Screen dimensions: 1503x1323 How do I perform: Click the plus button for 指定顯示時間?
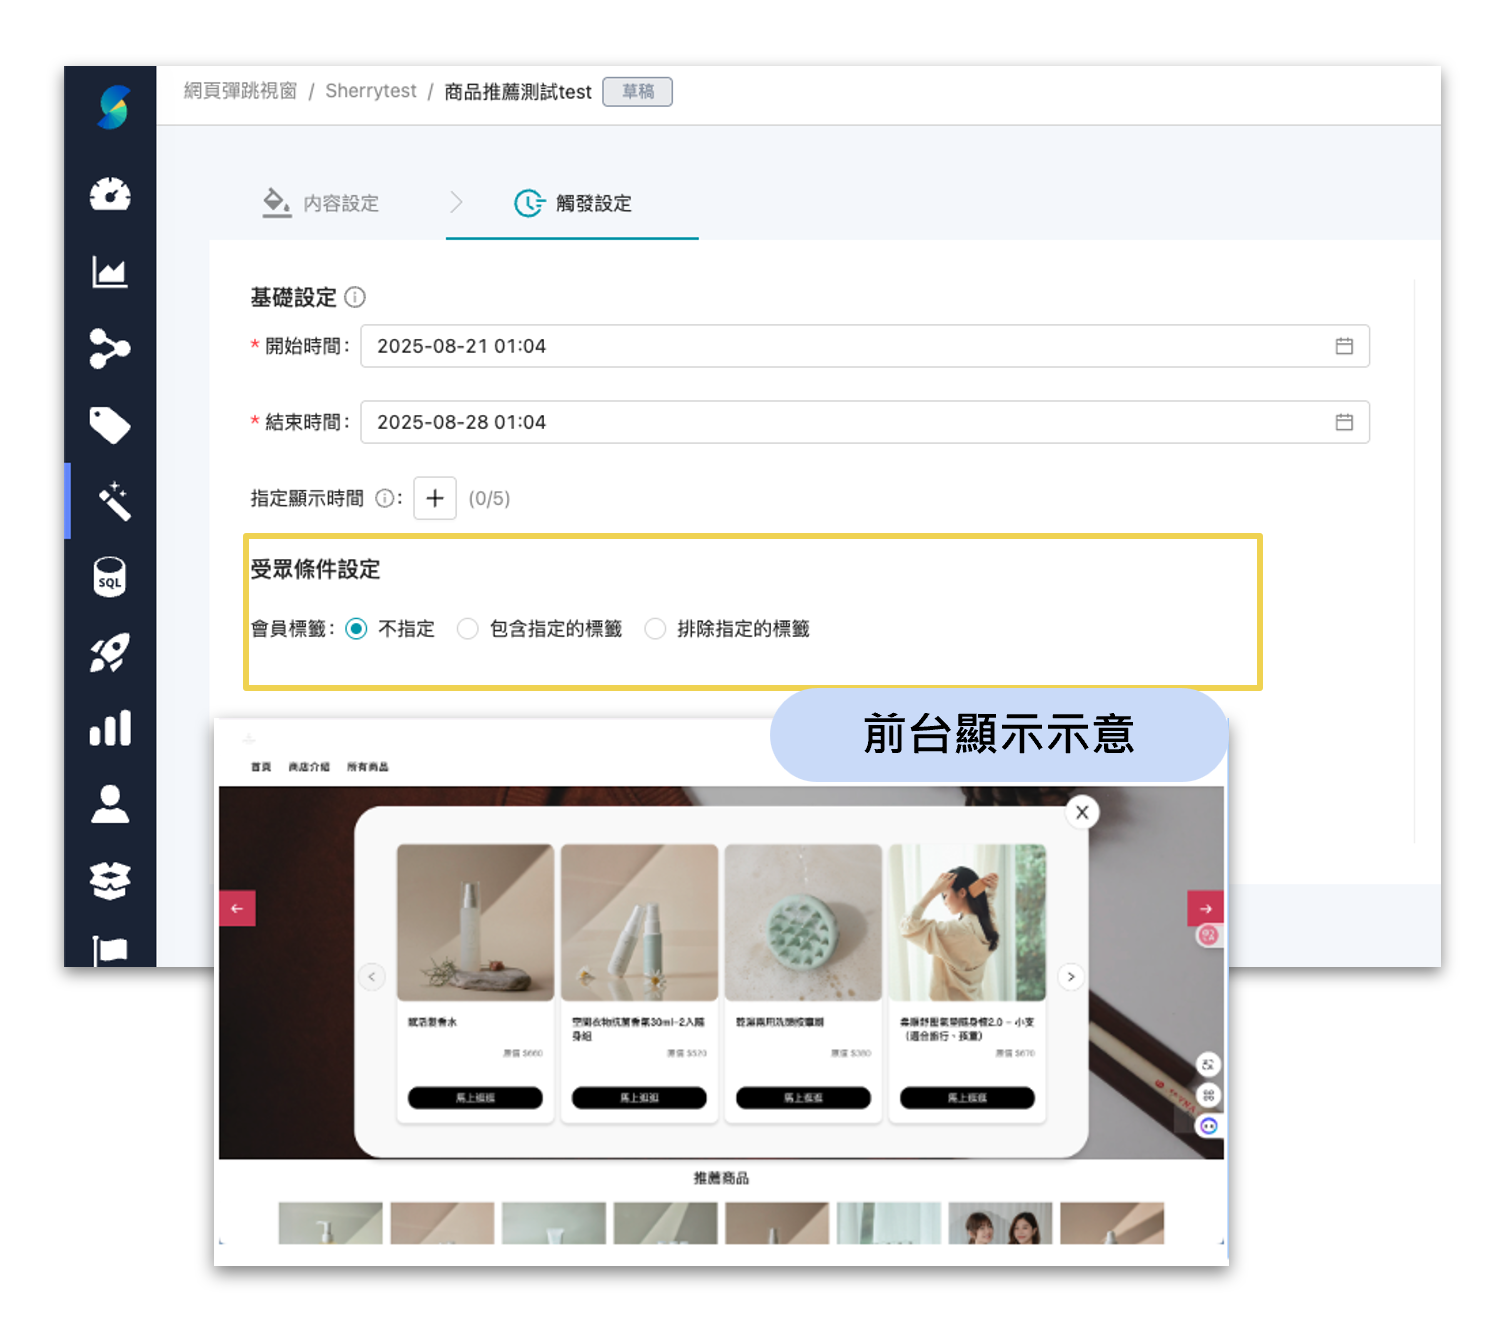434,498
